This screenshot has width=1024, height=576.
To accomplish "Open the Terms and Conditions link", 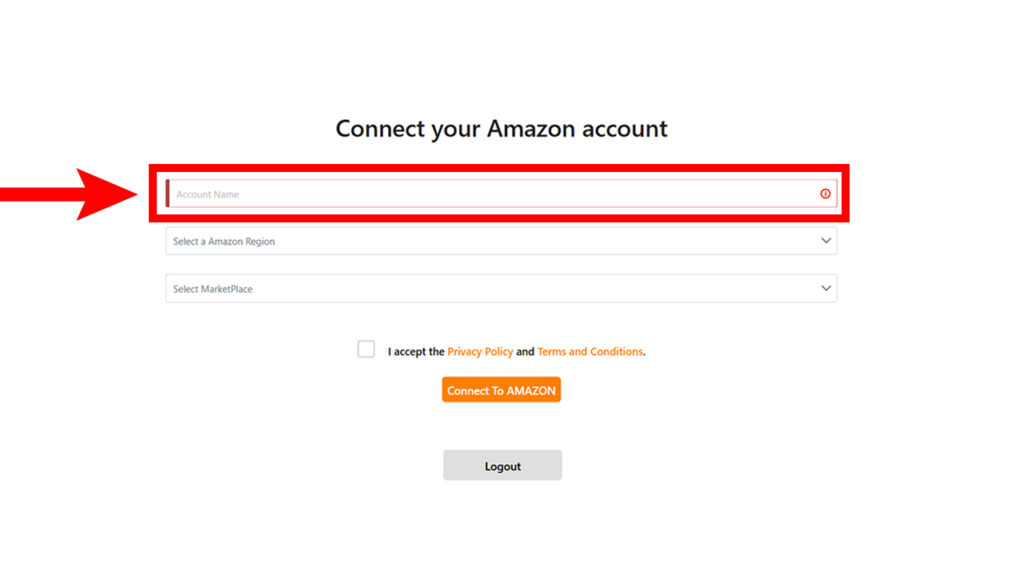I will click(x=590, y=351).
